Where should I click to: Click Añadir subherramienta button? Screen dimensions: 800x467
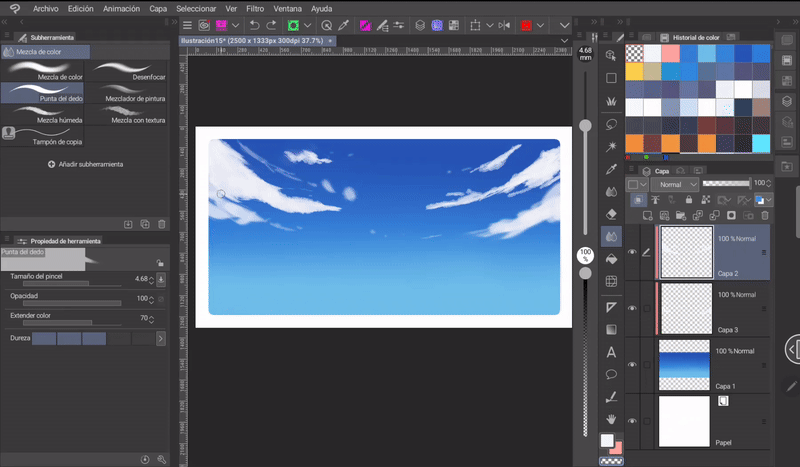[x=85, y=164]
